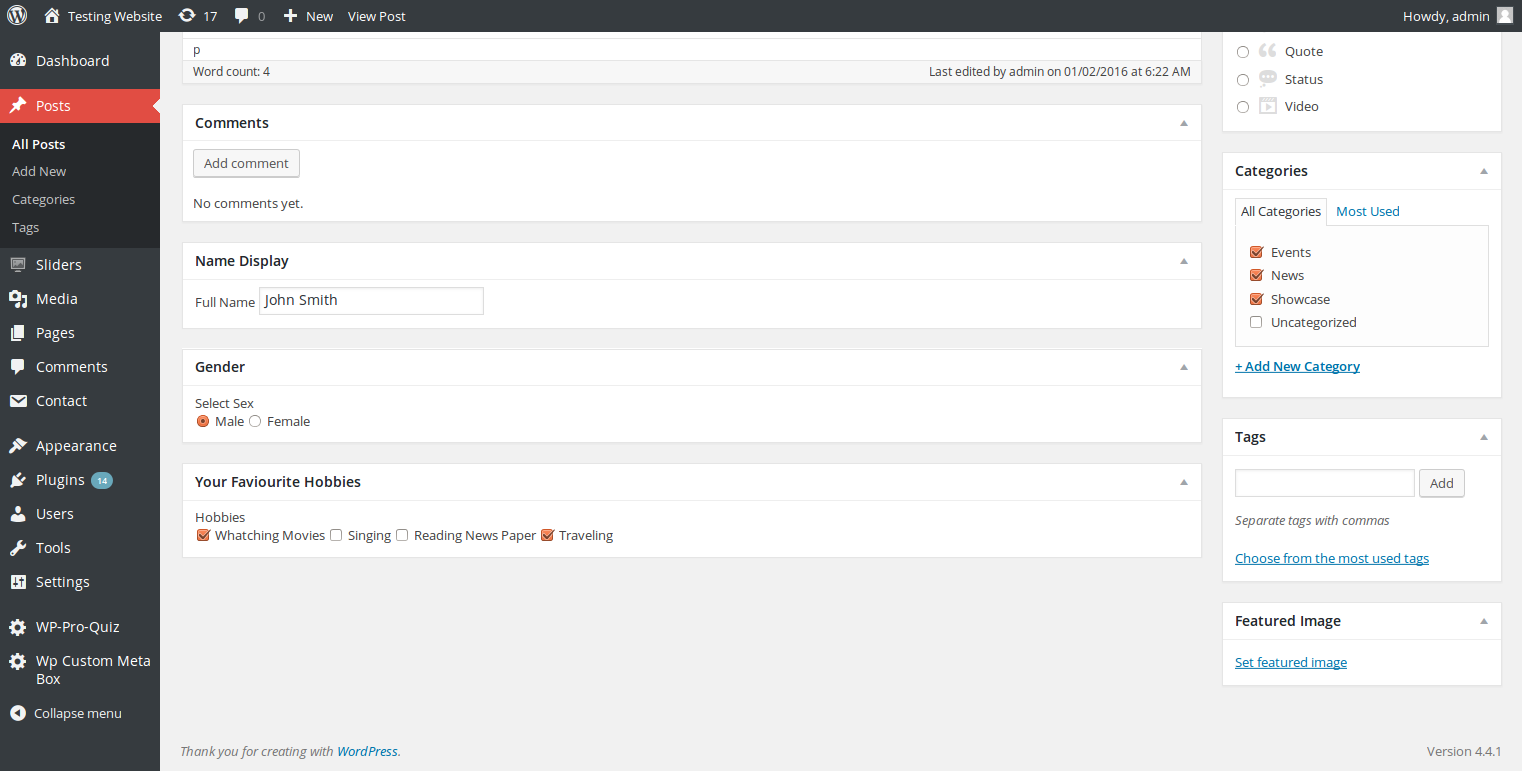The image size is (1522, 771).
Task: Click the WordPress footer link
Action: [367, 751]
